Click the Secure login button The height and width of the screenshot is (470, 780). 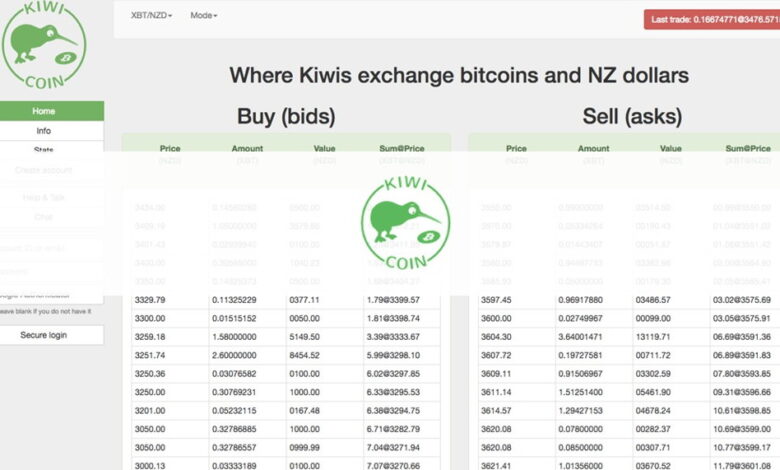pyautogui.click(x=52, y=335)
